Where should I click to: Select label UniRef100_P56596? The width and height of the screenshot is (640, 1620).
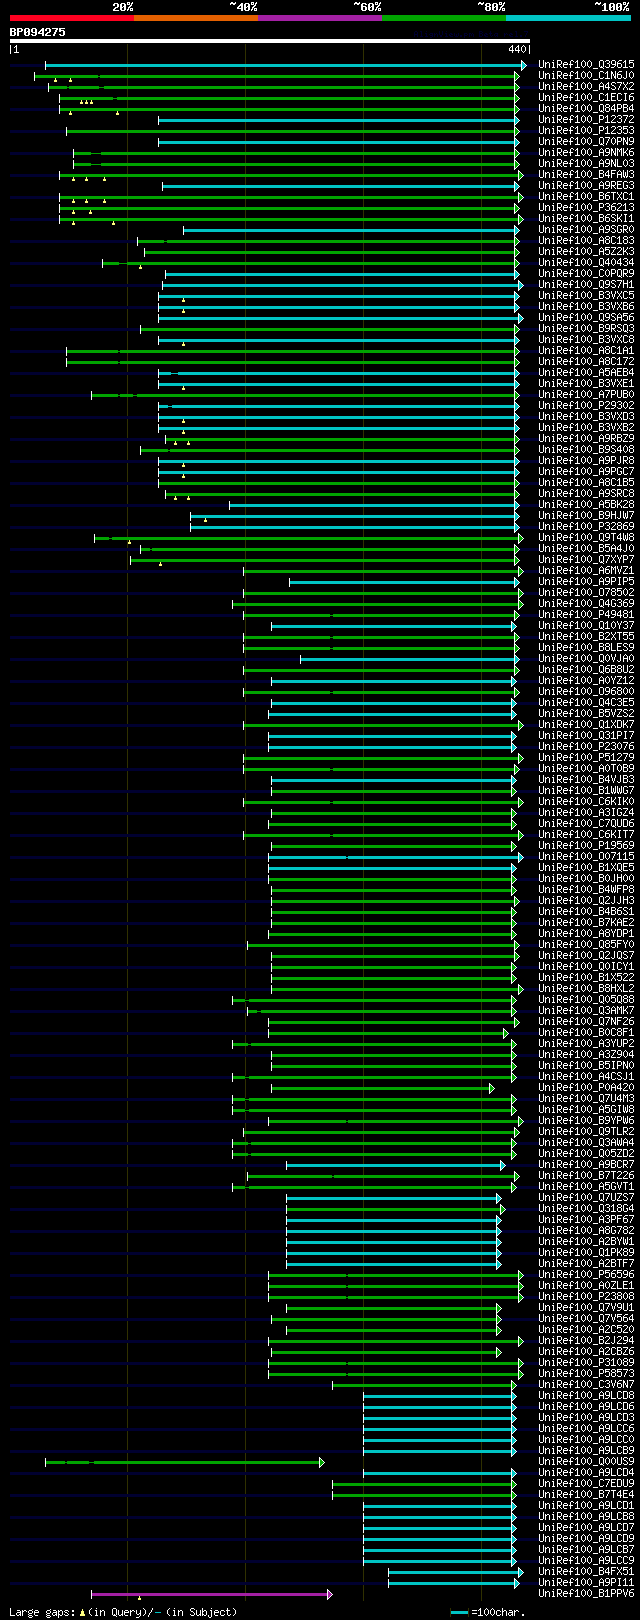tap(586, 1274)
